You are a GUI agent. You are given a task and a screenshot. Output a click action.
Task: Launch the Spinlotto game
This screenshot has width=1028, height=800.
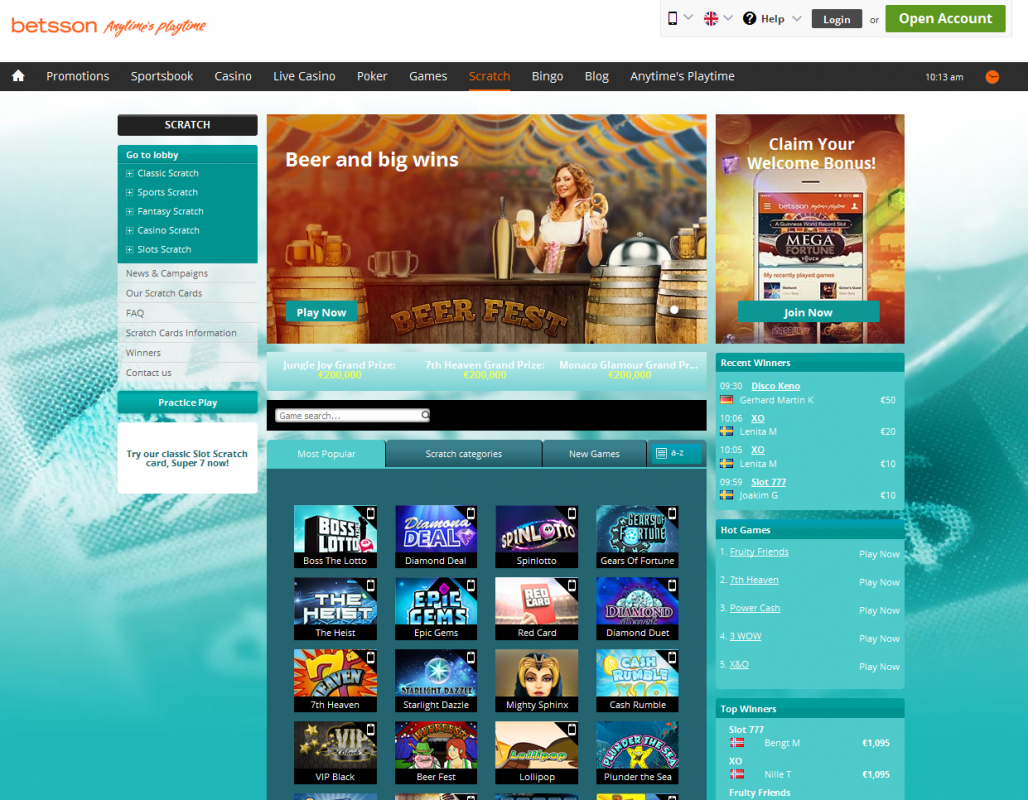coord(536,536)
